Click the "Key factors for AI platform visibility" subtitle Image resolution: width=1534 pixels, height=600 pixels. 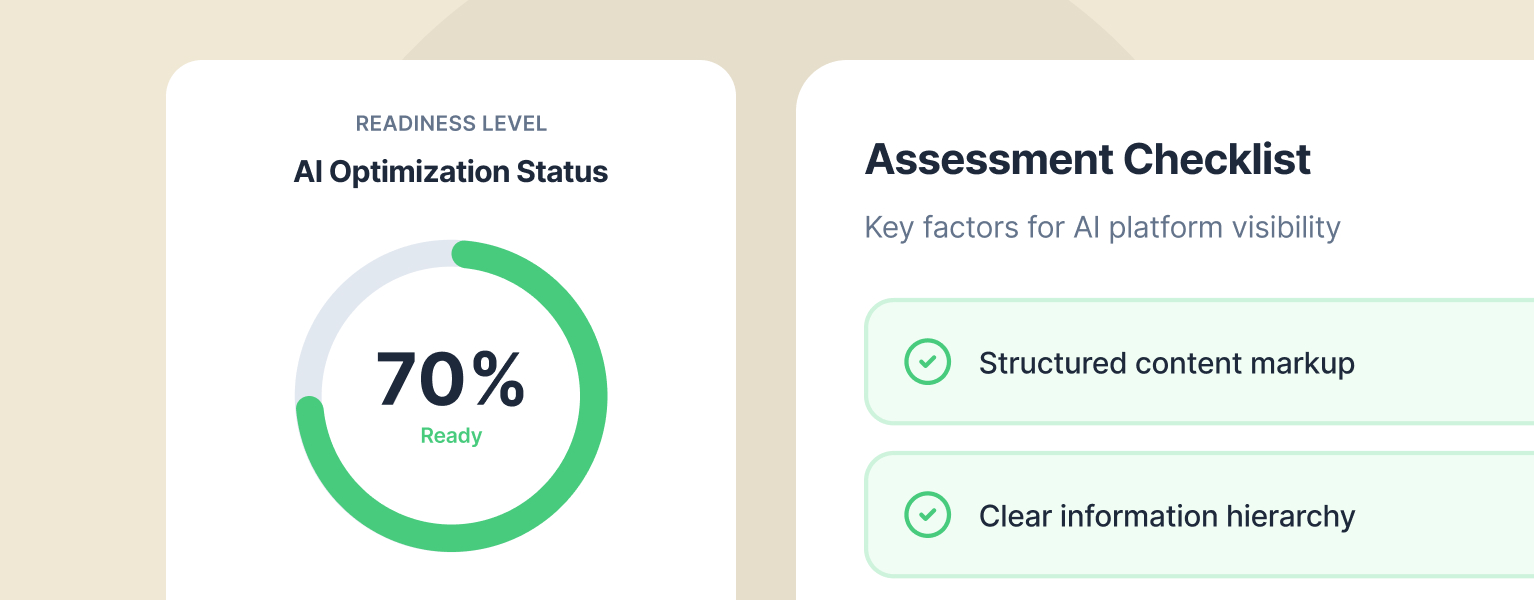click(x=1102, y=228)
